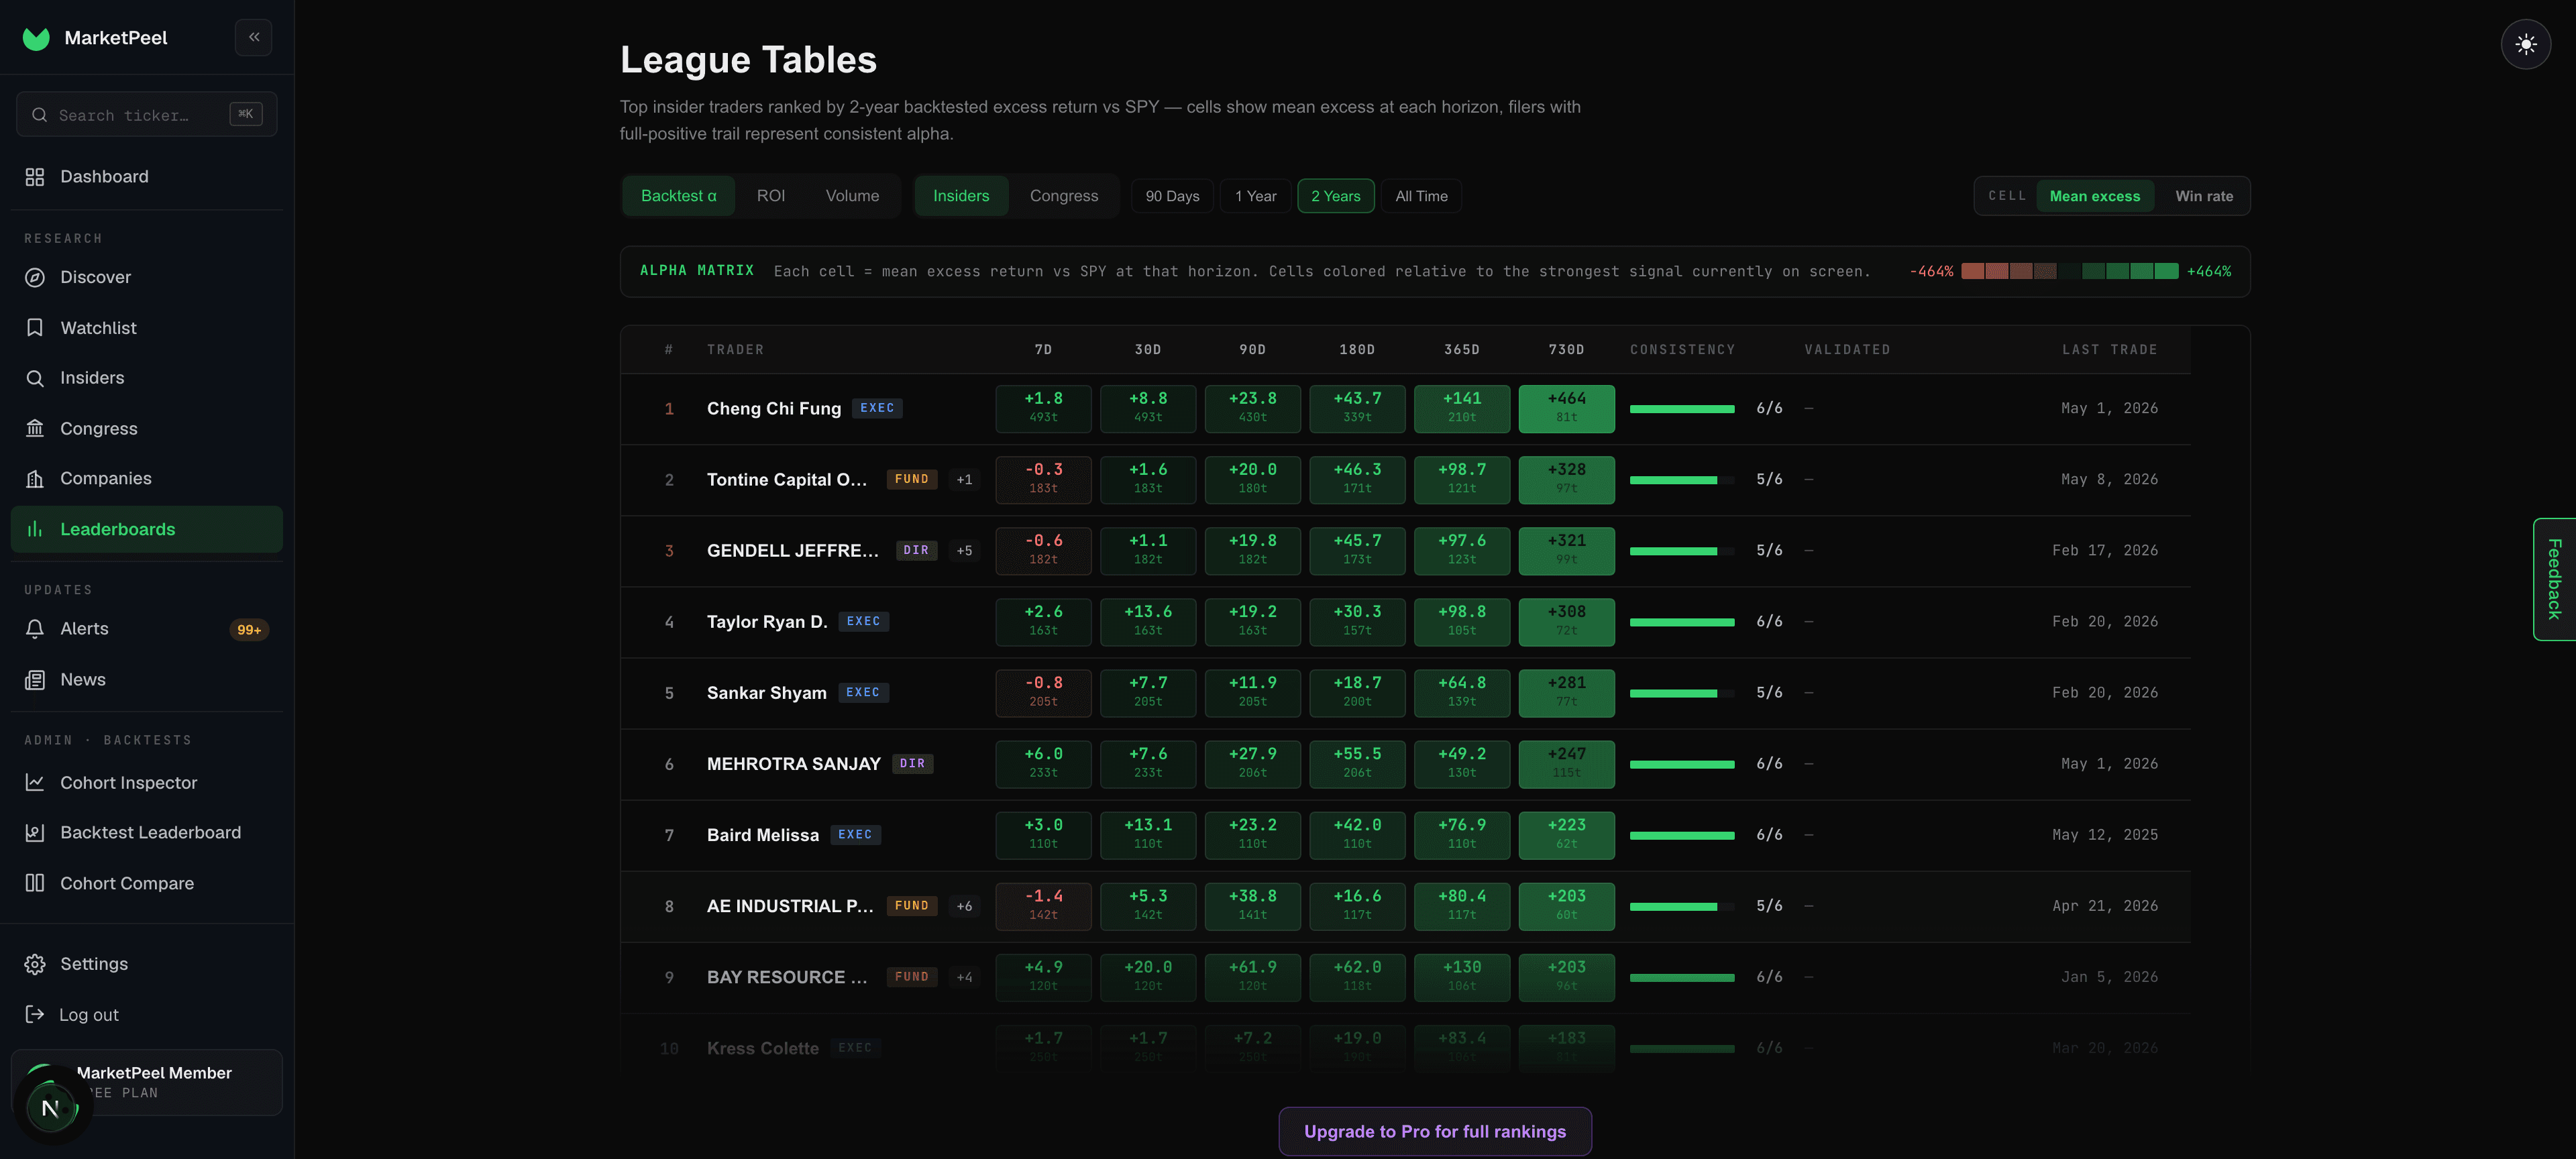Click the Insiders magnifier icon
Viewport: 2576px width, 1159px height.
[35, 378]
